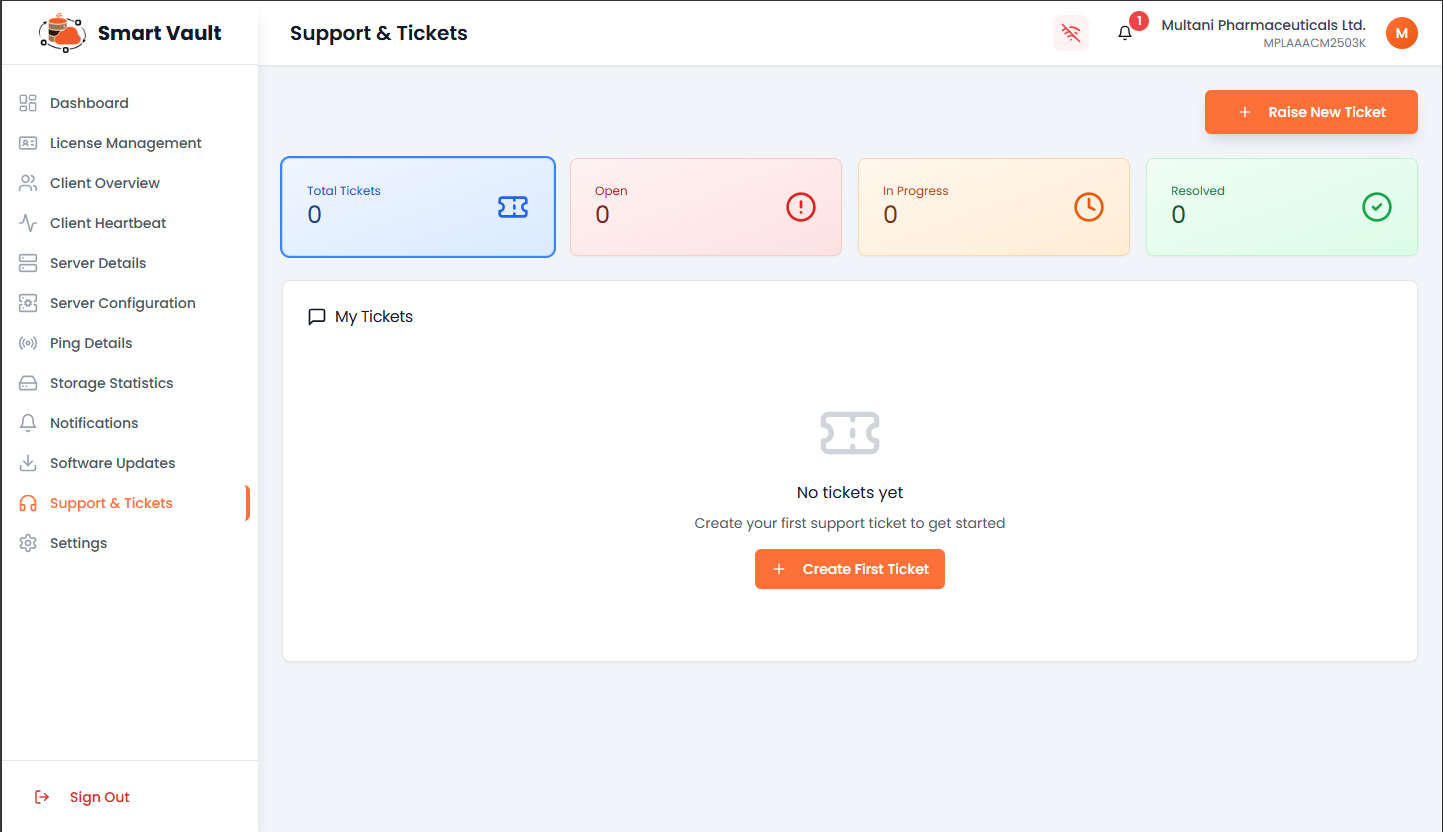Open Storage Statistics disk icon

click(28, 383)
